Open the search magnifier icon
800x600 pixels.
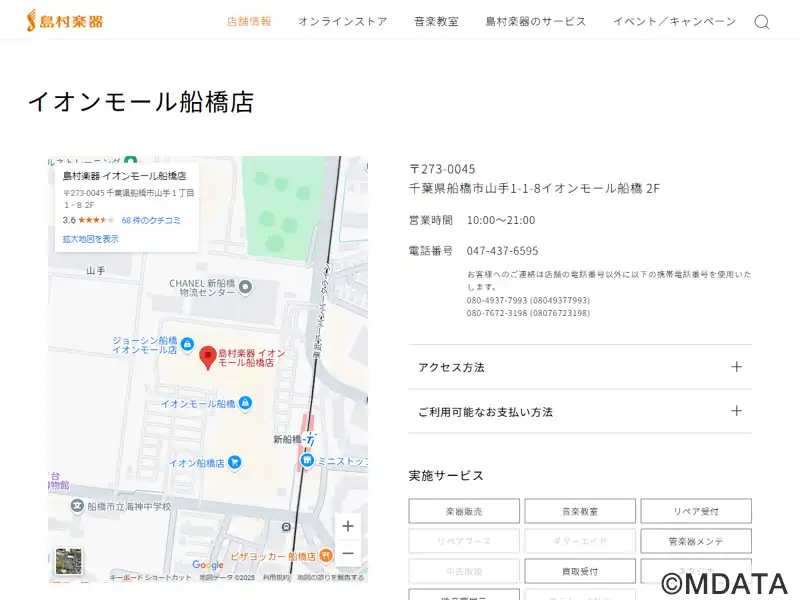(x=762, y=22)
